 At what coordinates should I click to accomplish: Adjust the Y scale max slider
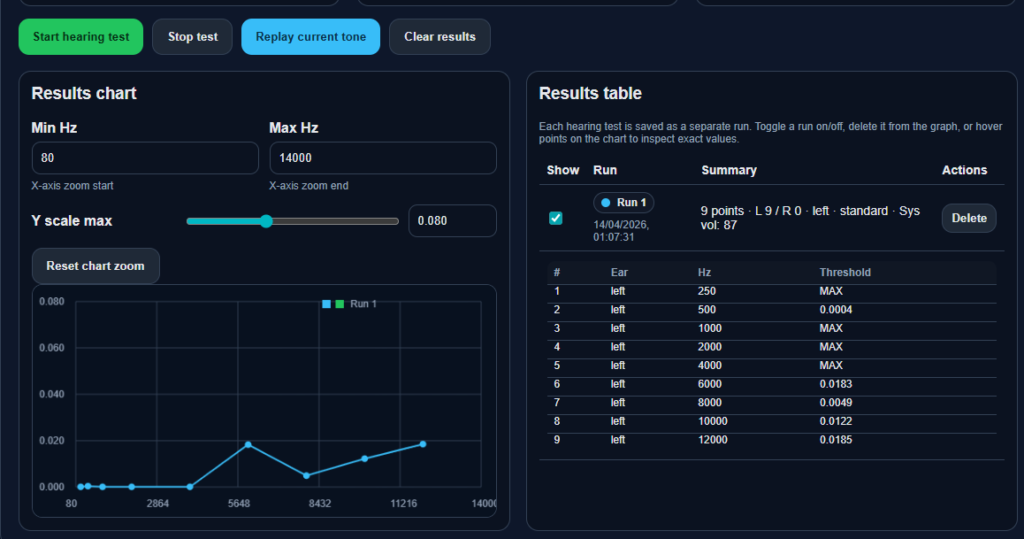(x=266, y=222)
